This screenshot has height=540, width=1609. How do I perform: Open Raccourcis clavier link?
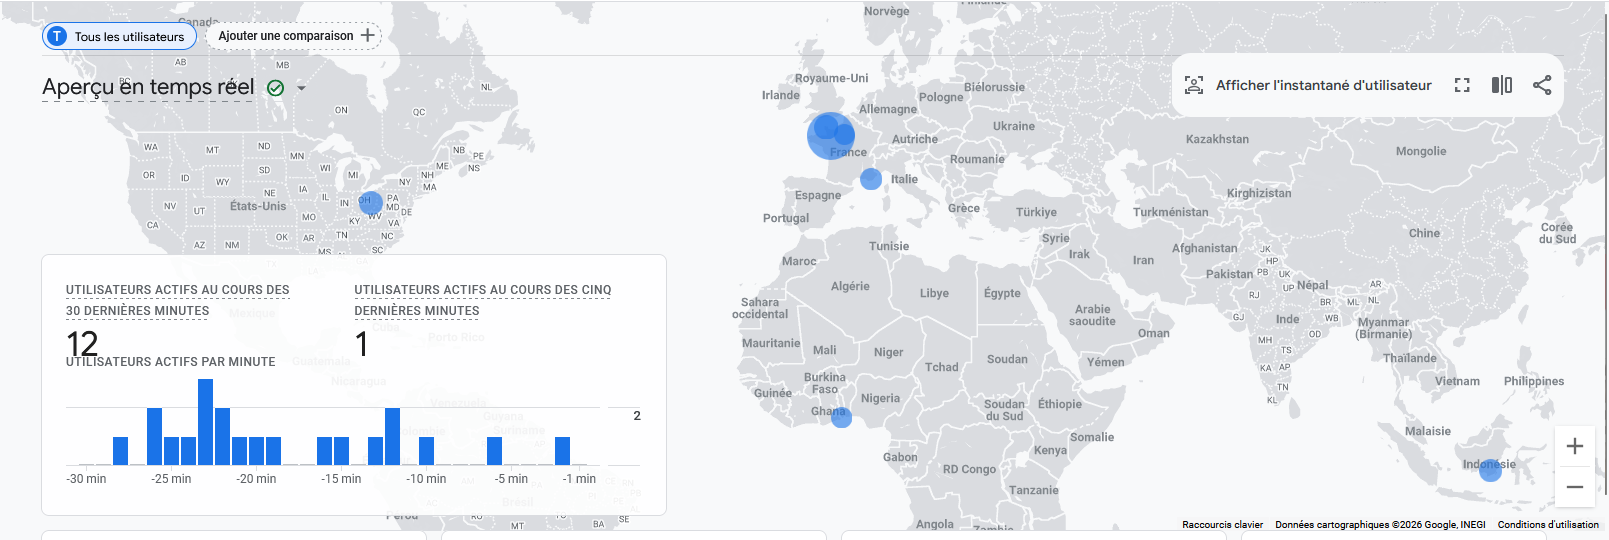point(1222,524)
